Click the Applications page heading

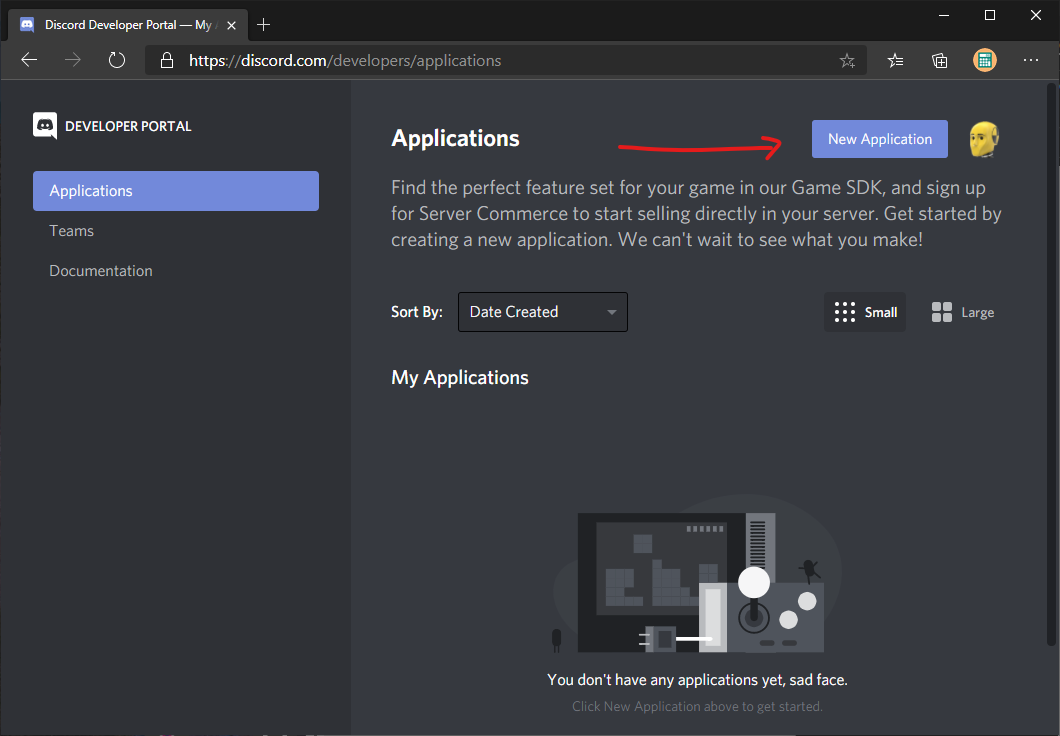click(x=455, y=138)
